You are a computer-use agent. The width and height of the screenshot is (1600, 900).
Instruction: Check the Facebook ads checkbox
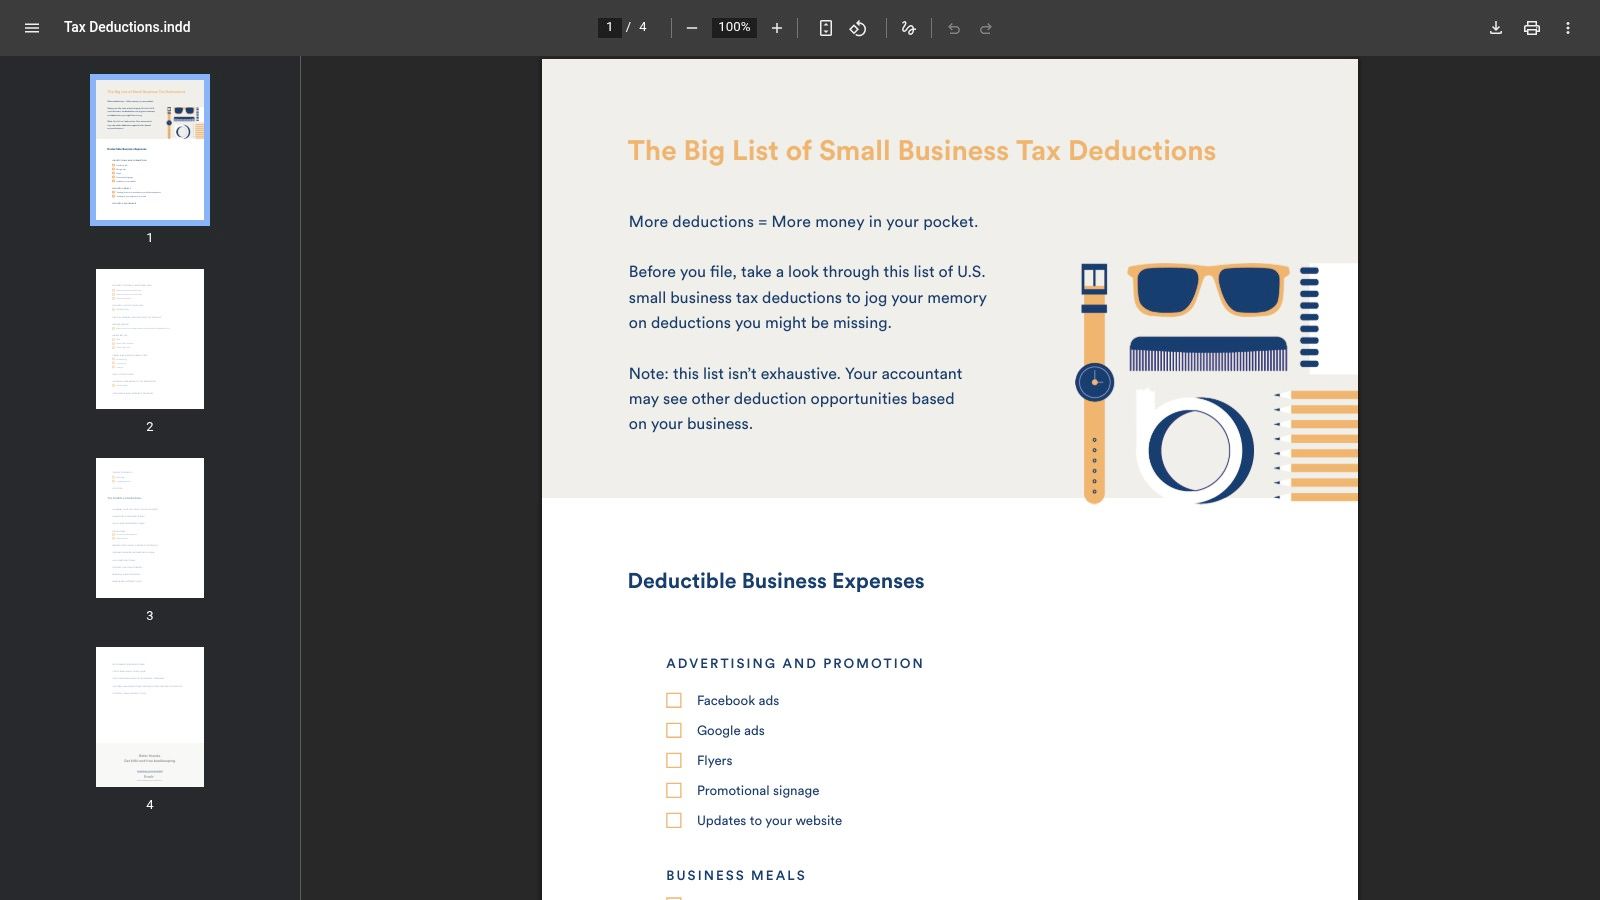[x=674, y=701]
